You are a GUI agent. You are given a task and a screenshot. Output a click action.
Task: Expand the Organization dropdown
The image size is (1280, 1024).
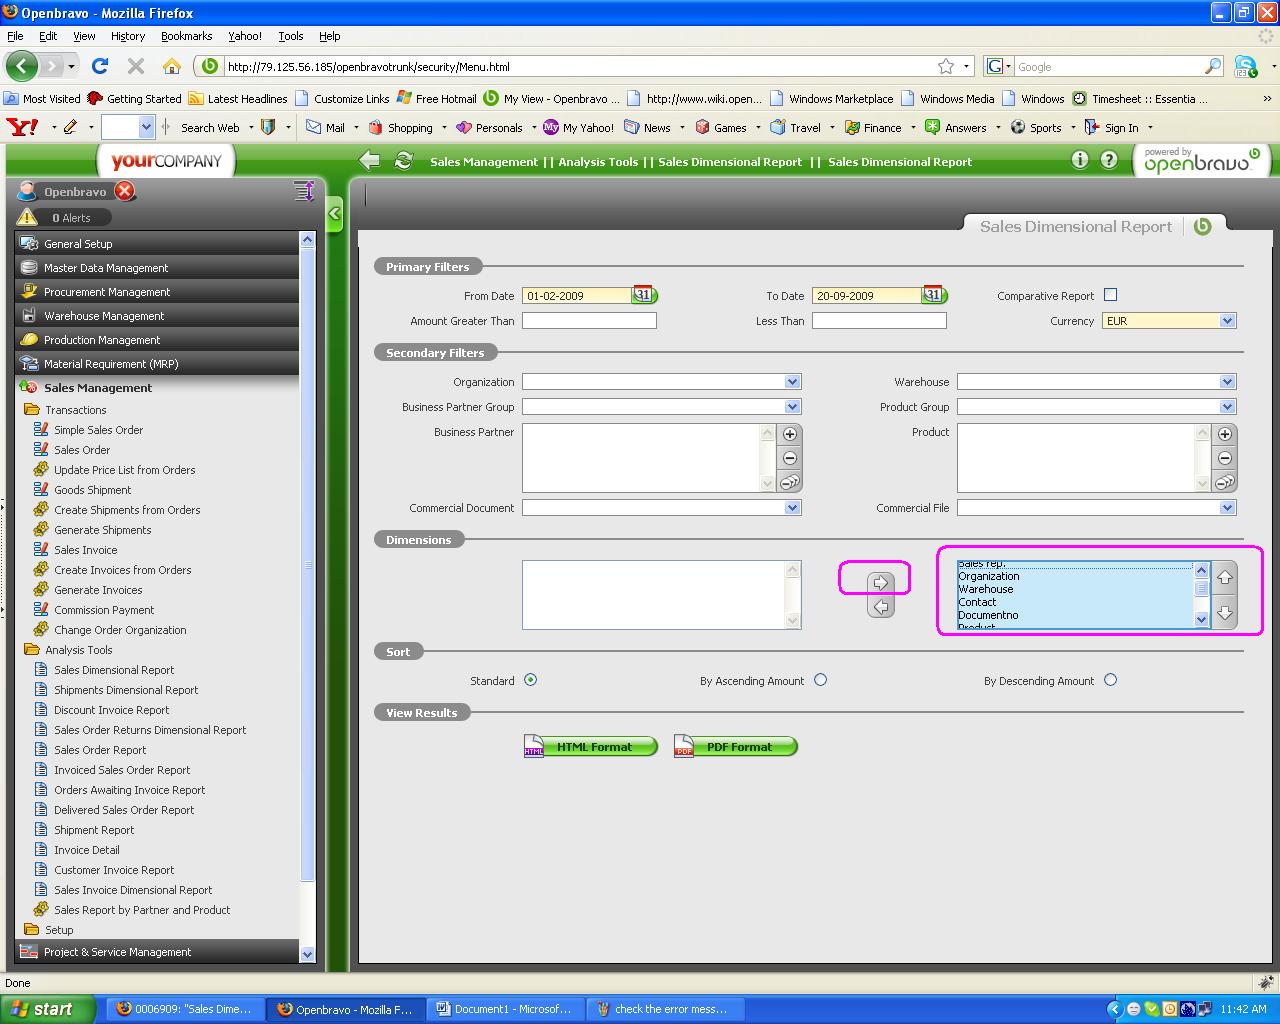[x=792, y=382]
